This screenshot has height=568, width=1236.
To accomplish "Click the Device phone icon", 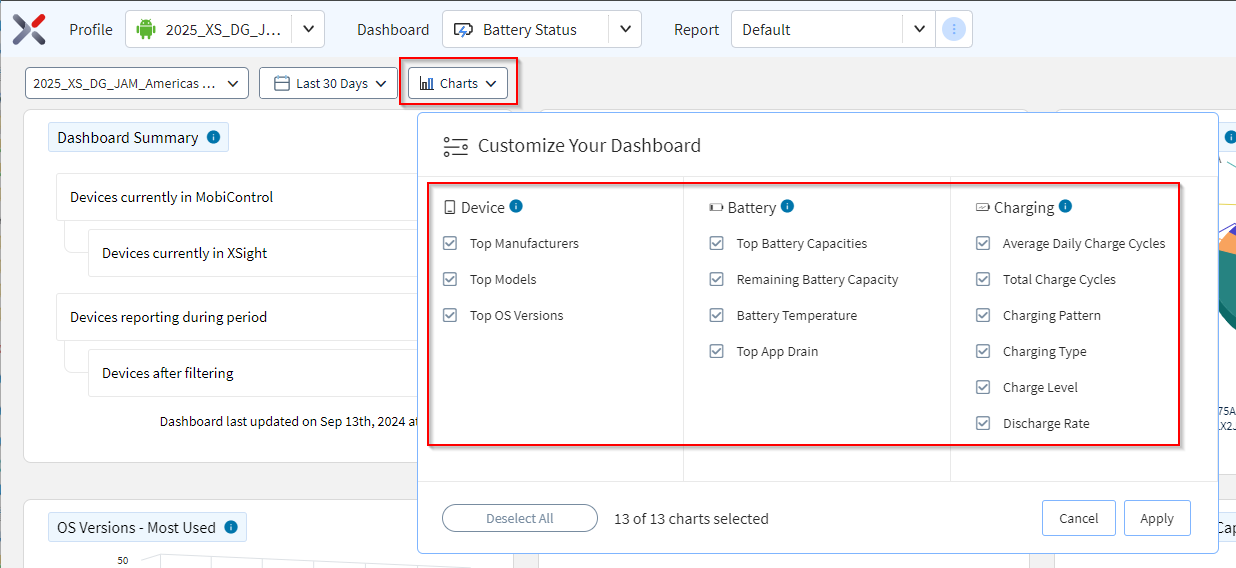I will point(450,208).
